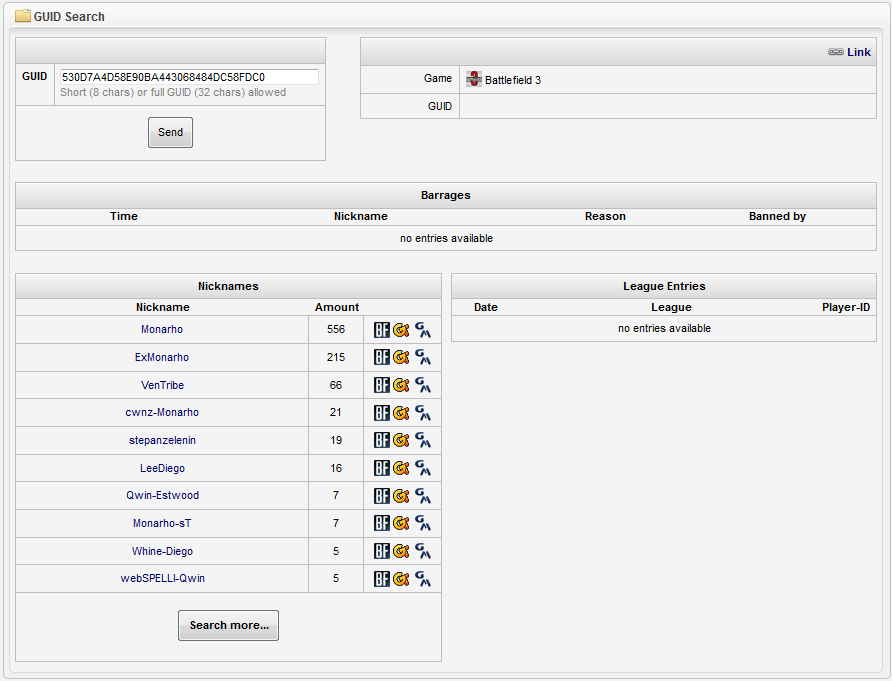The width and height of the screenshot is (892, 681).
Task: Open orange GGC icon for Monarho row
Action: point(401,330)
